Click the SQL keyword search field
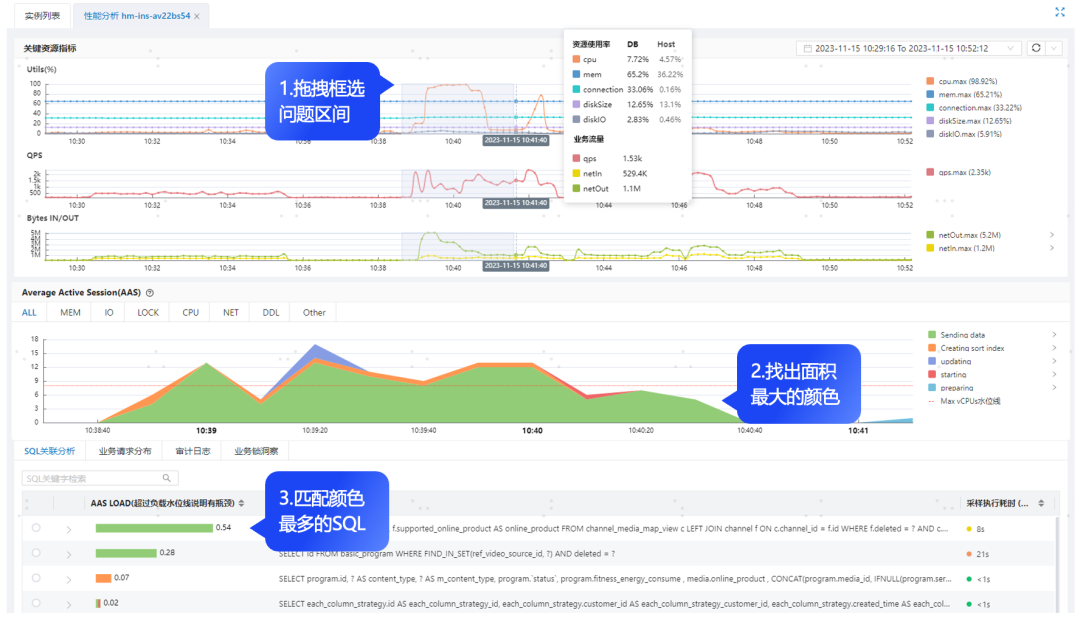 point(100,478)
